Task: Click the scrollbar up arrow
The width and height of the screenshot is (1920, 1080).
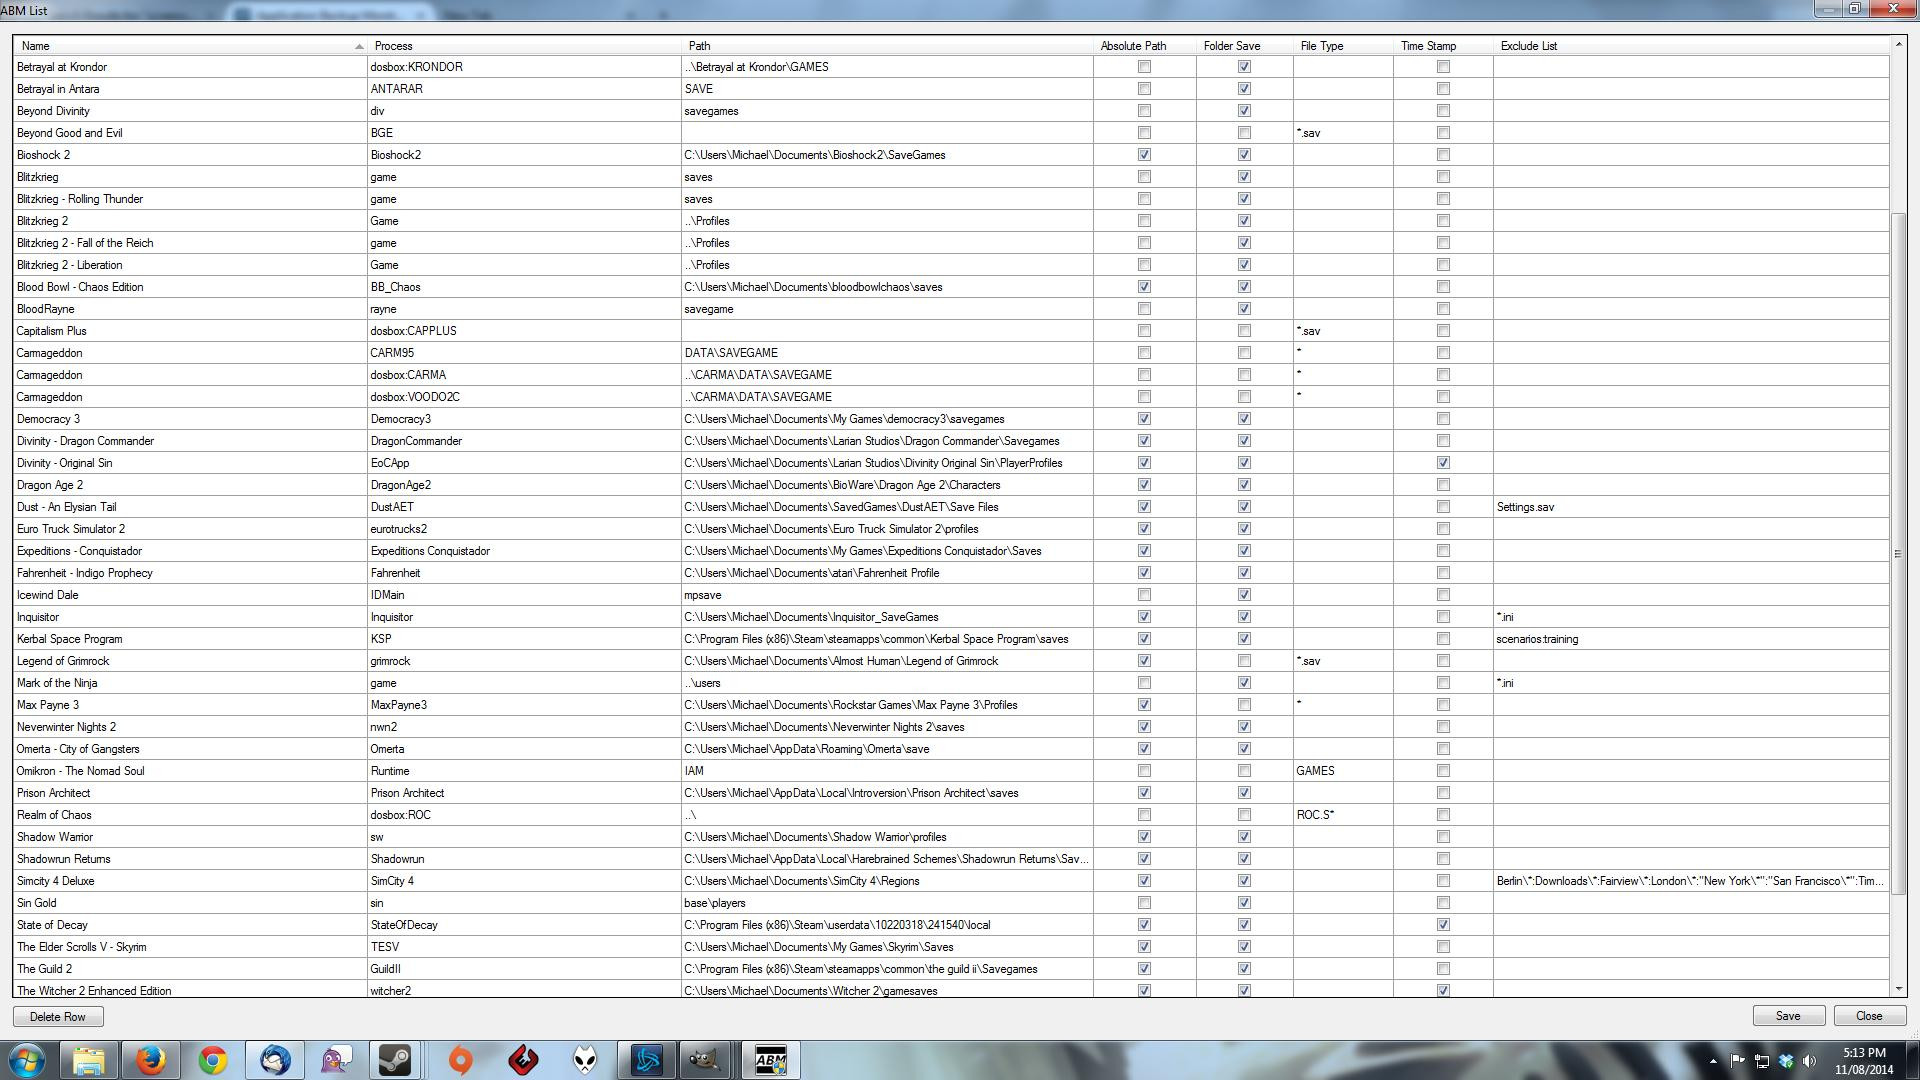Action: click(1898, 45)
